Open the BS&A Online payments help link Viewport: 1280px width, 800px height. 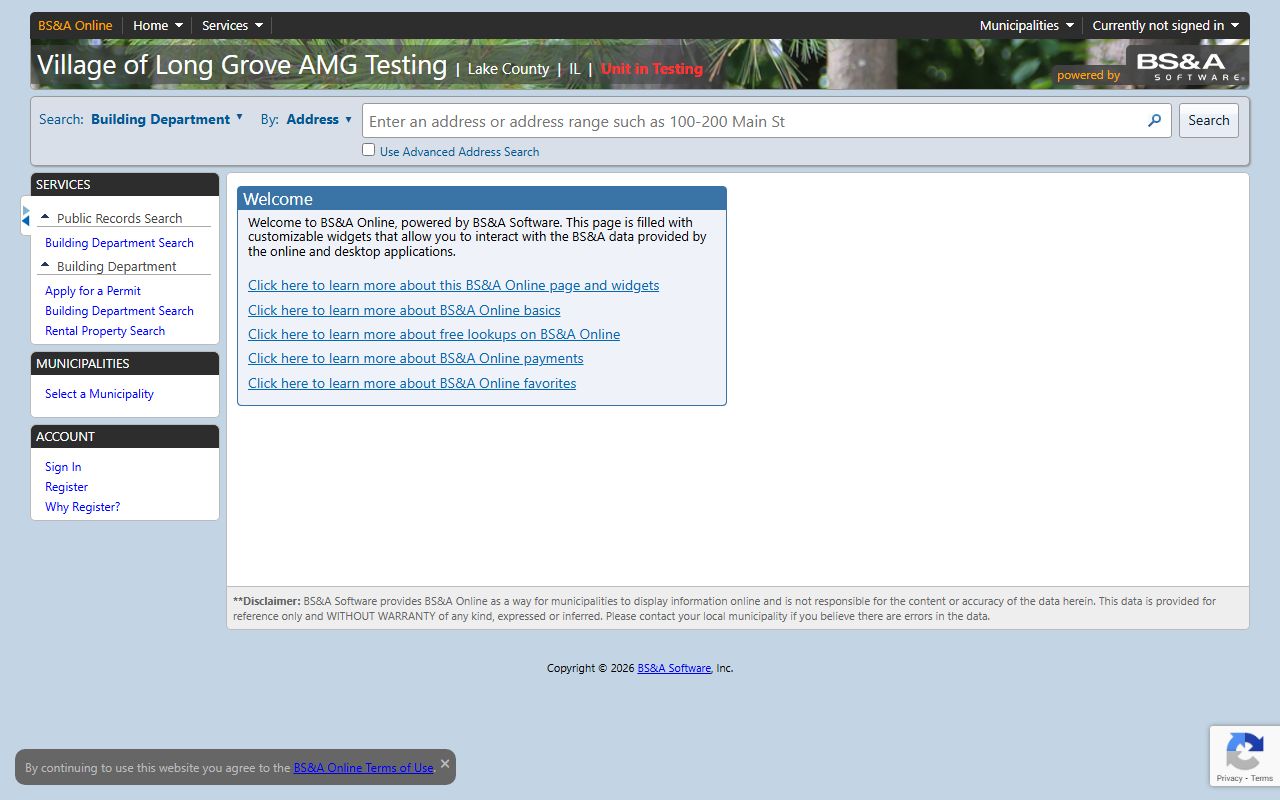click(x=415, y=359)
